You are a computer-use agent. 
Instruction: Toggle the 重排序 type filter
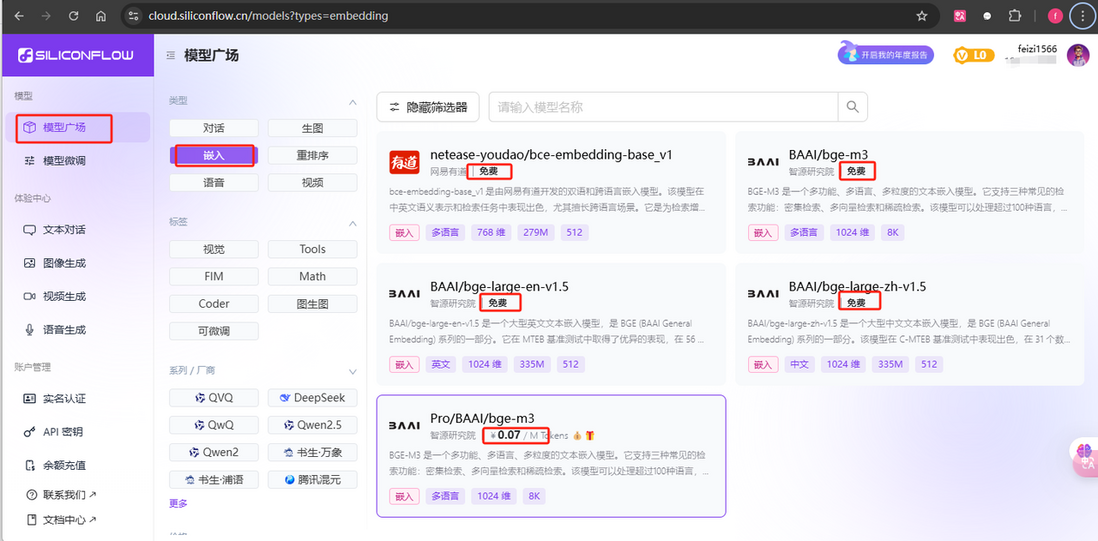point(312,155)
